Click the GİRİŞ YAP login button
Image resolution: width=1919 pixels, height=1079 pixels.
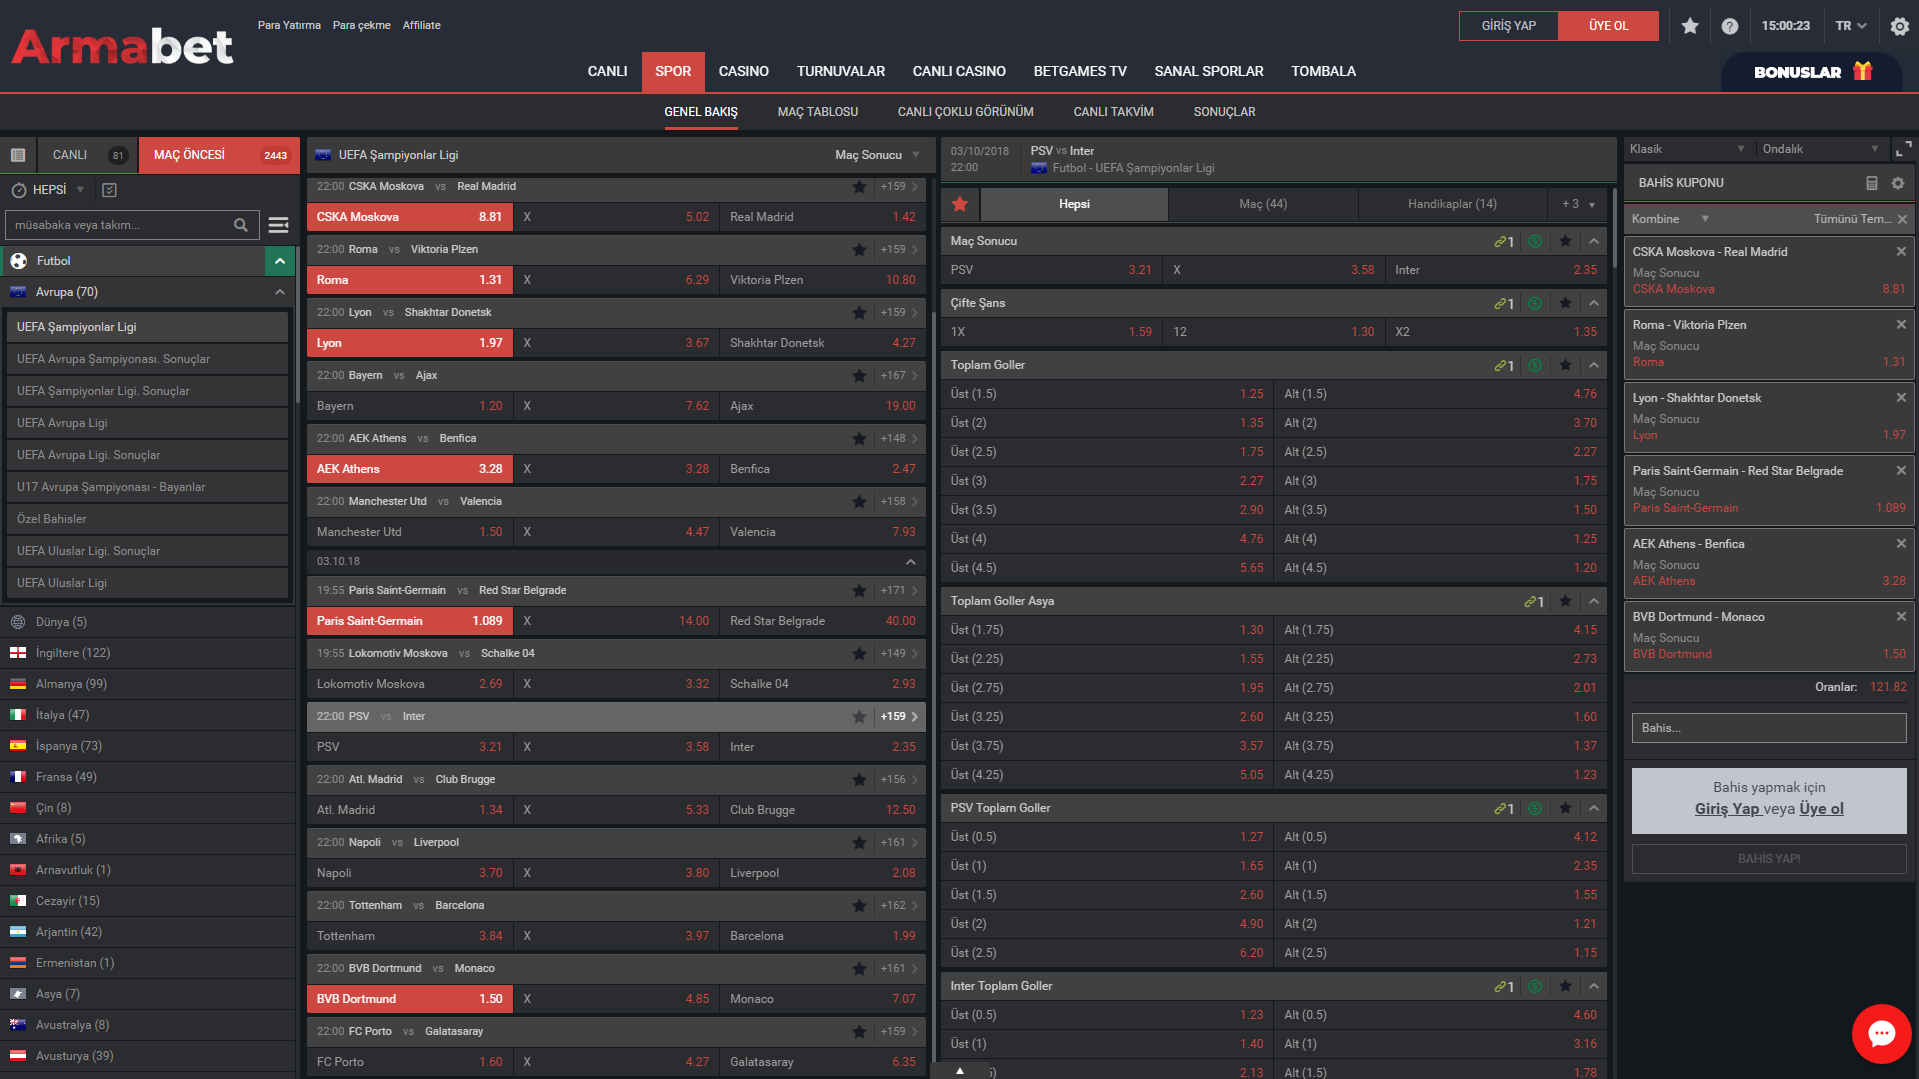[1508, 26]
